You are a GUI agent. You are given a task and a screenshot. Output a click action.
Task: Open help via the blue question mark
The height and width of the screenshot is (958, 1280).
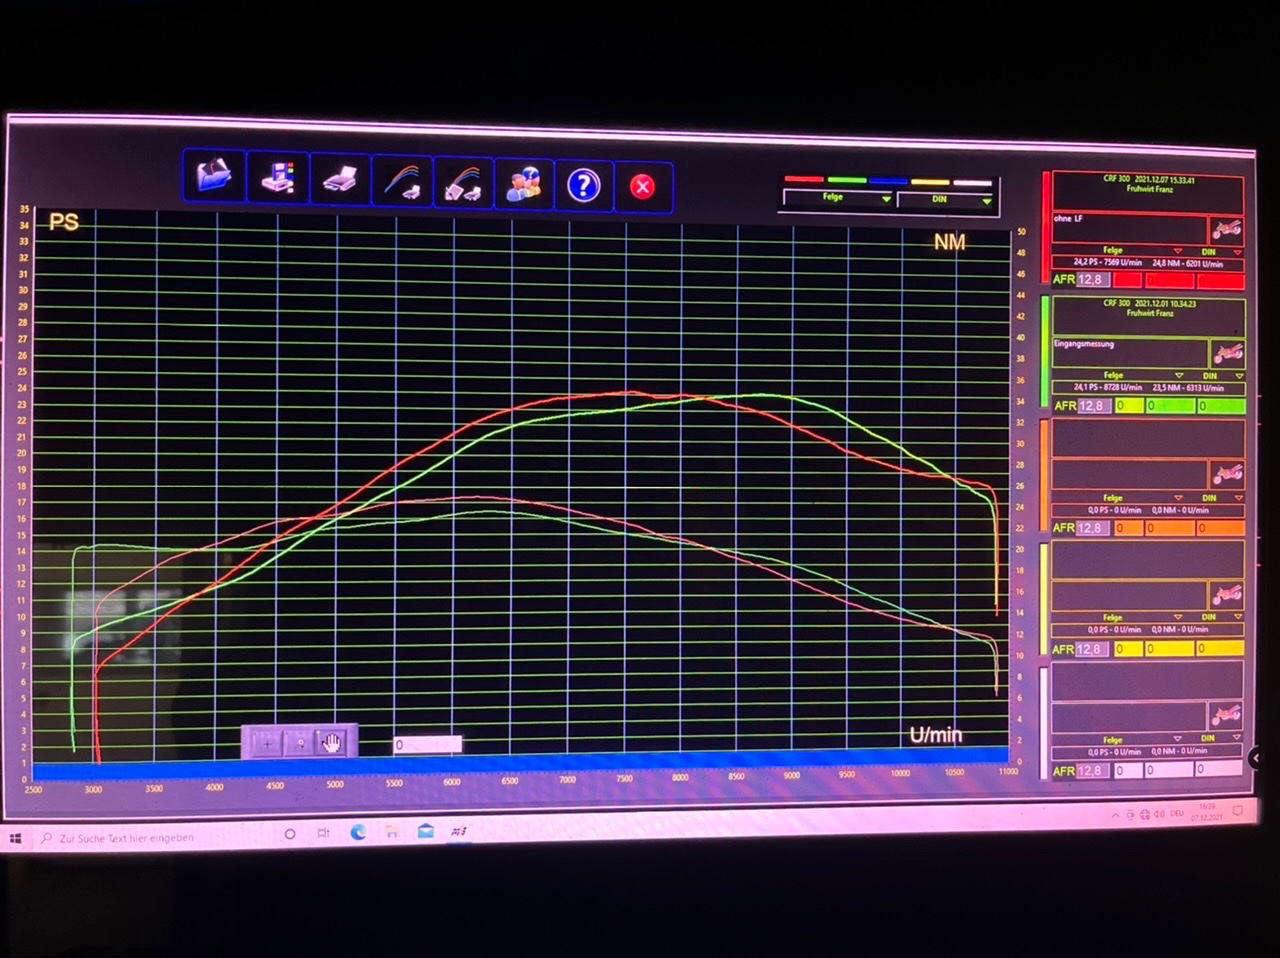point(583,186)
